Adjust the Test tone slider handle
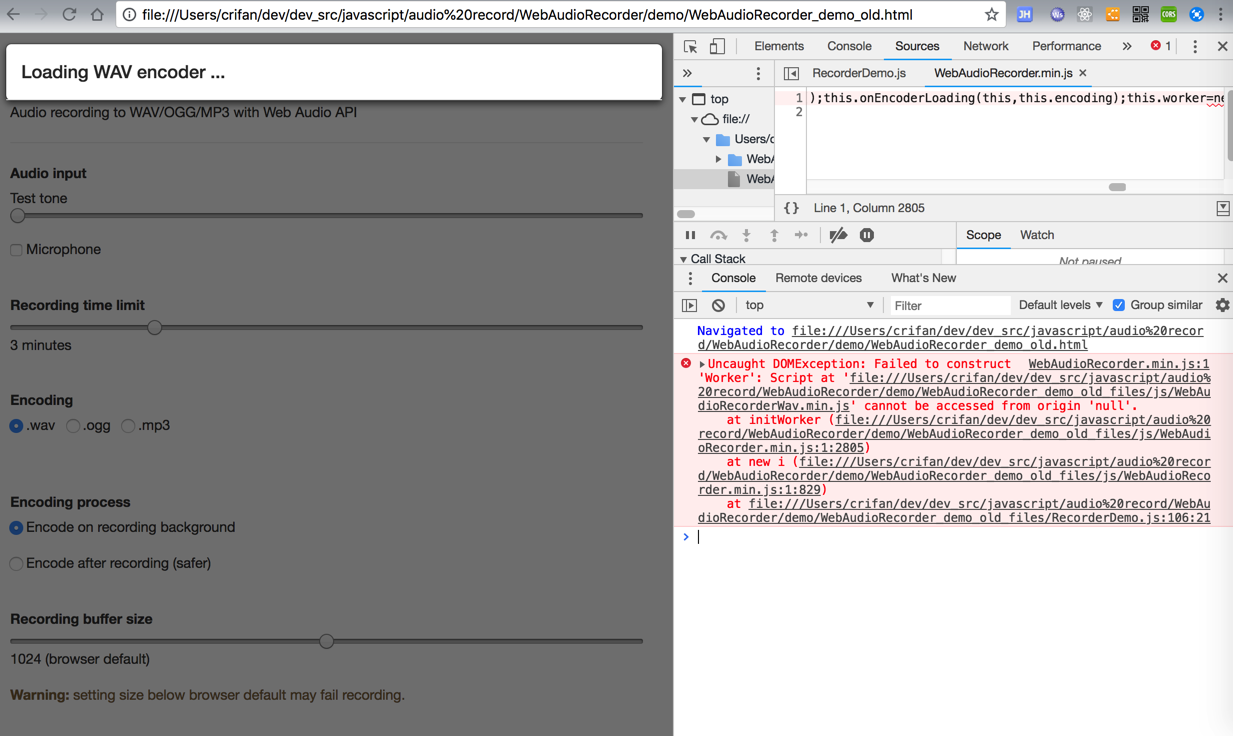Image resolution: width=1233 pixels, height=736 pixels. pyautogui.click(x=17, y=216)
